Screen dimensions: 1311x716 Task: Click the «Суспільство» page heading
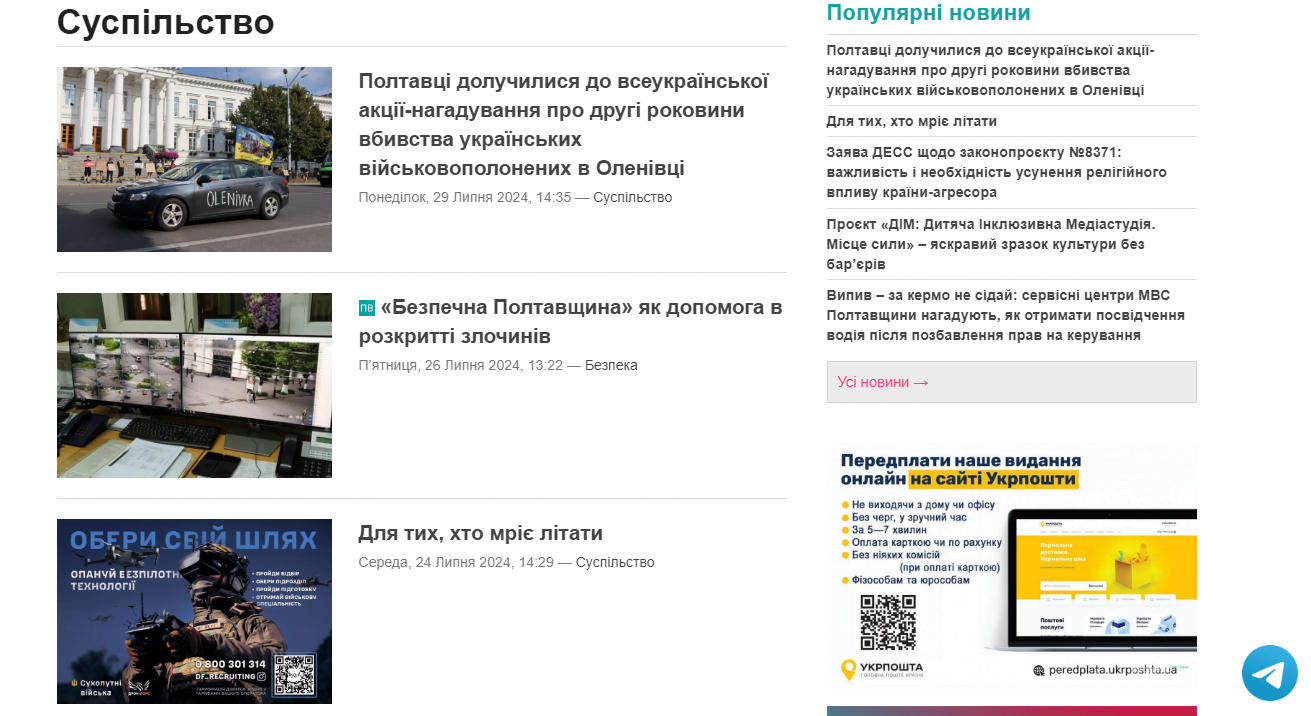166,22
